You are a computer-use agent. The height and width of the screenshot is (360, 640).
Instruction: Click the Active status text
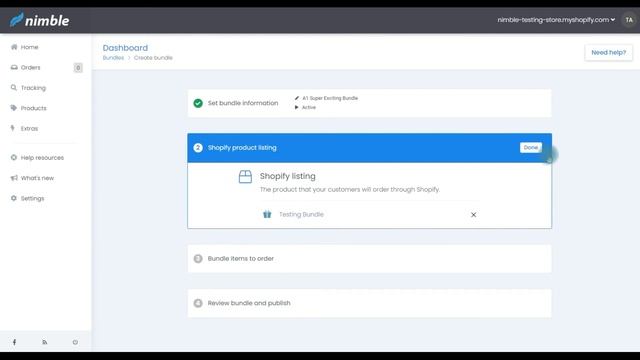[x=309, y=107]
